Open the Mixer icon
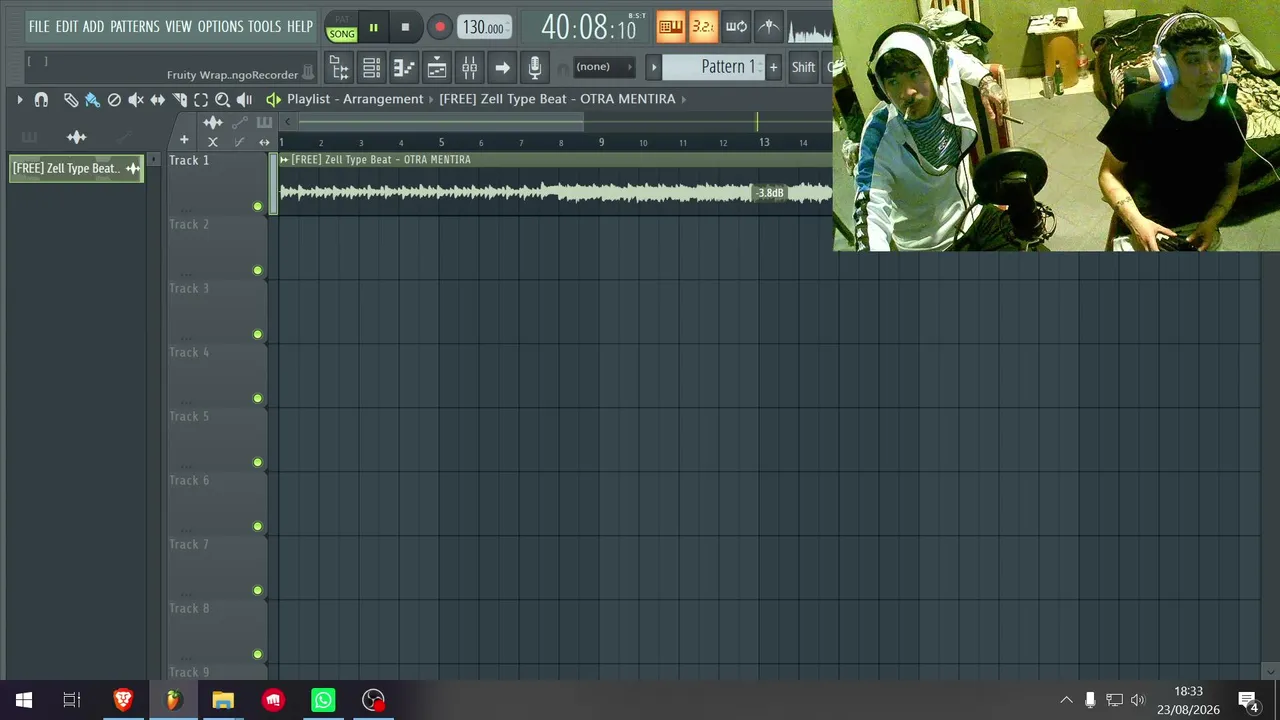The height and width of the screenshot is (720, 1280). click(469, 67)
